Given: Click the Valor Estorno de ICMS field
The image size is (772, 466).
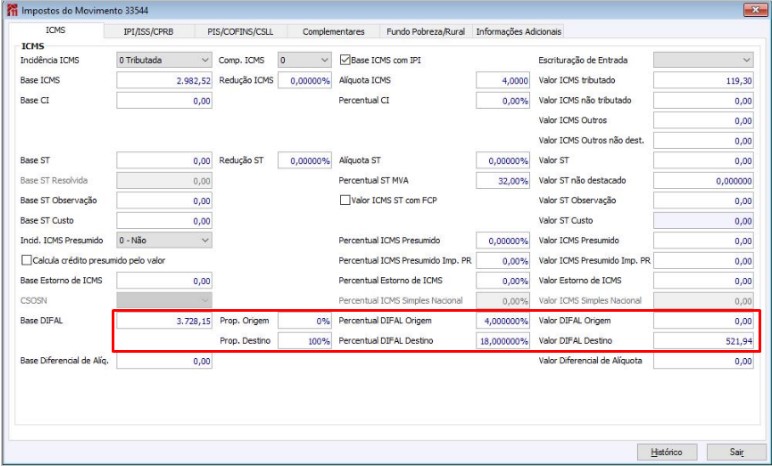Looking at the screenshot, I should 703,281.
